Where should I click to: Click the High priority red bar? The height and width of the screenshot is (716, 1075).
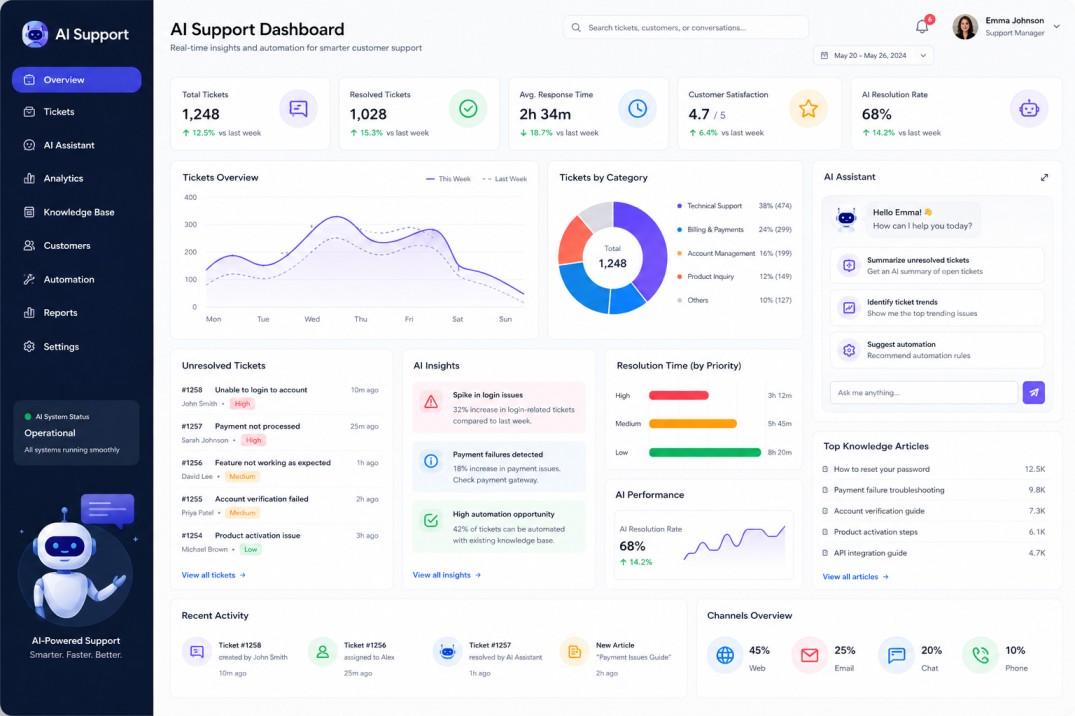click(679, 395)
